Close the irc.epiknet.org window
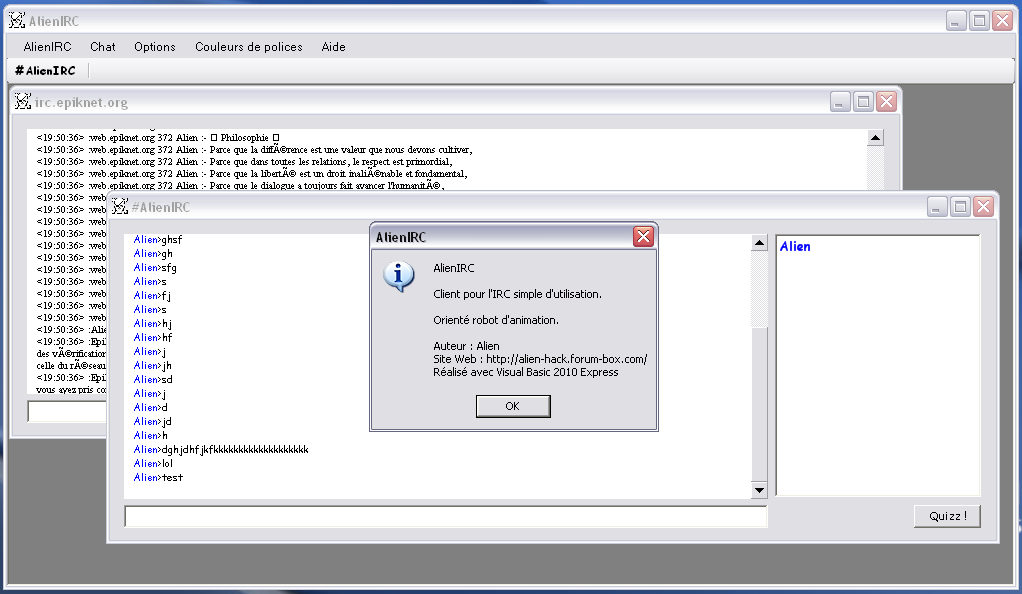1022x594 pixels. point(886,102)
